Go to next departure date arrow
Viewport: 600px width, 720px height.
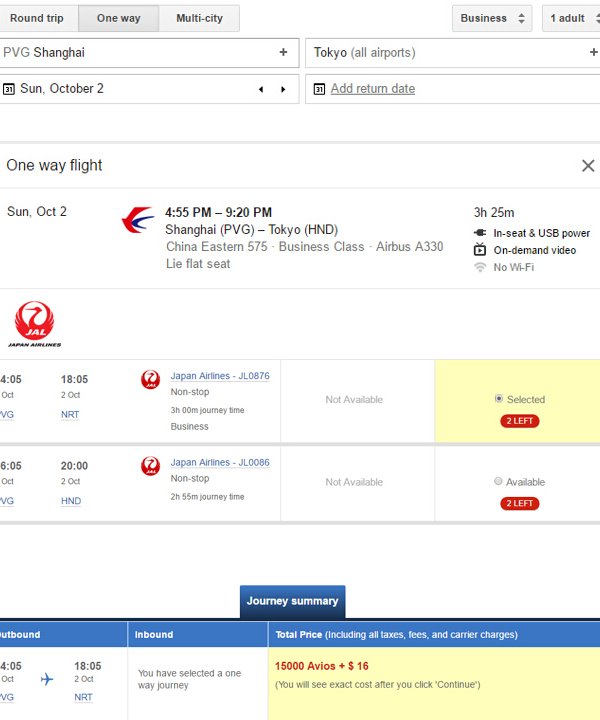283,89
